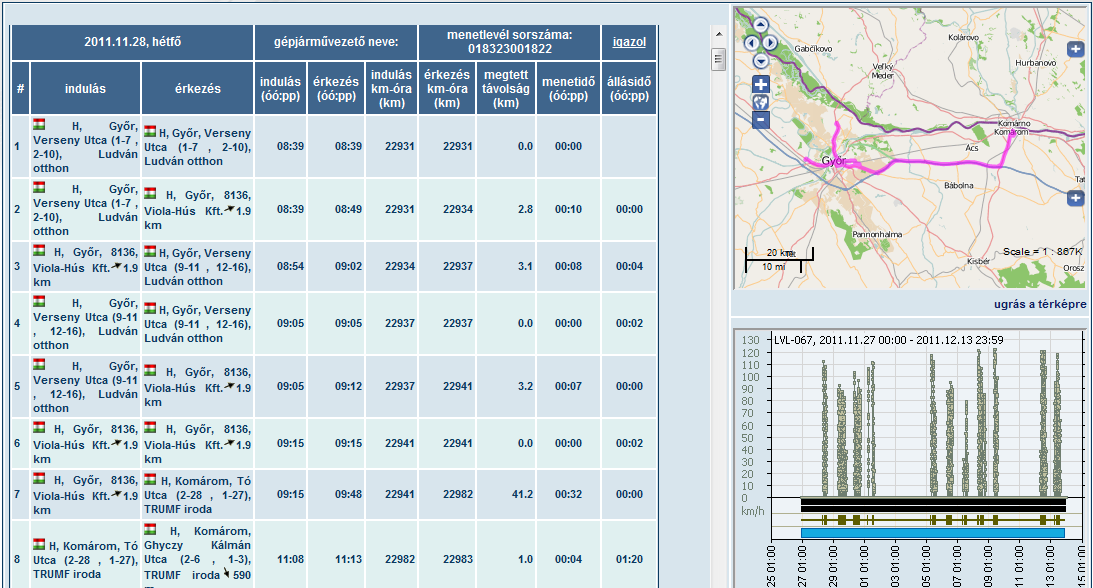Viewport: 1093px width, 588px height.
Task: Click the olive activity line under the chart
Action: point(933,520)
